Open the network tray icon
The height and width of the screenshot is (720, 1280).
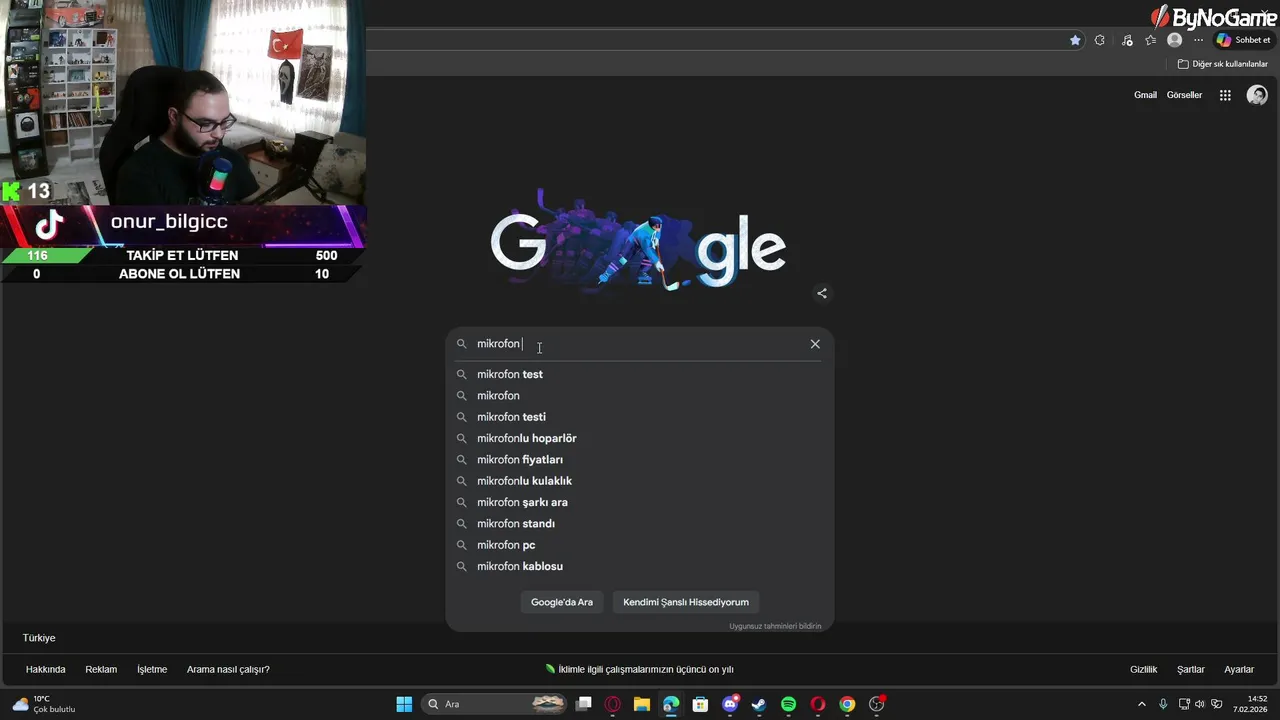tap(1184, 704)
